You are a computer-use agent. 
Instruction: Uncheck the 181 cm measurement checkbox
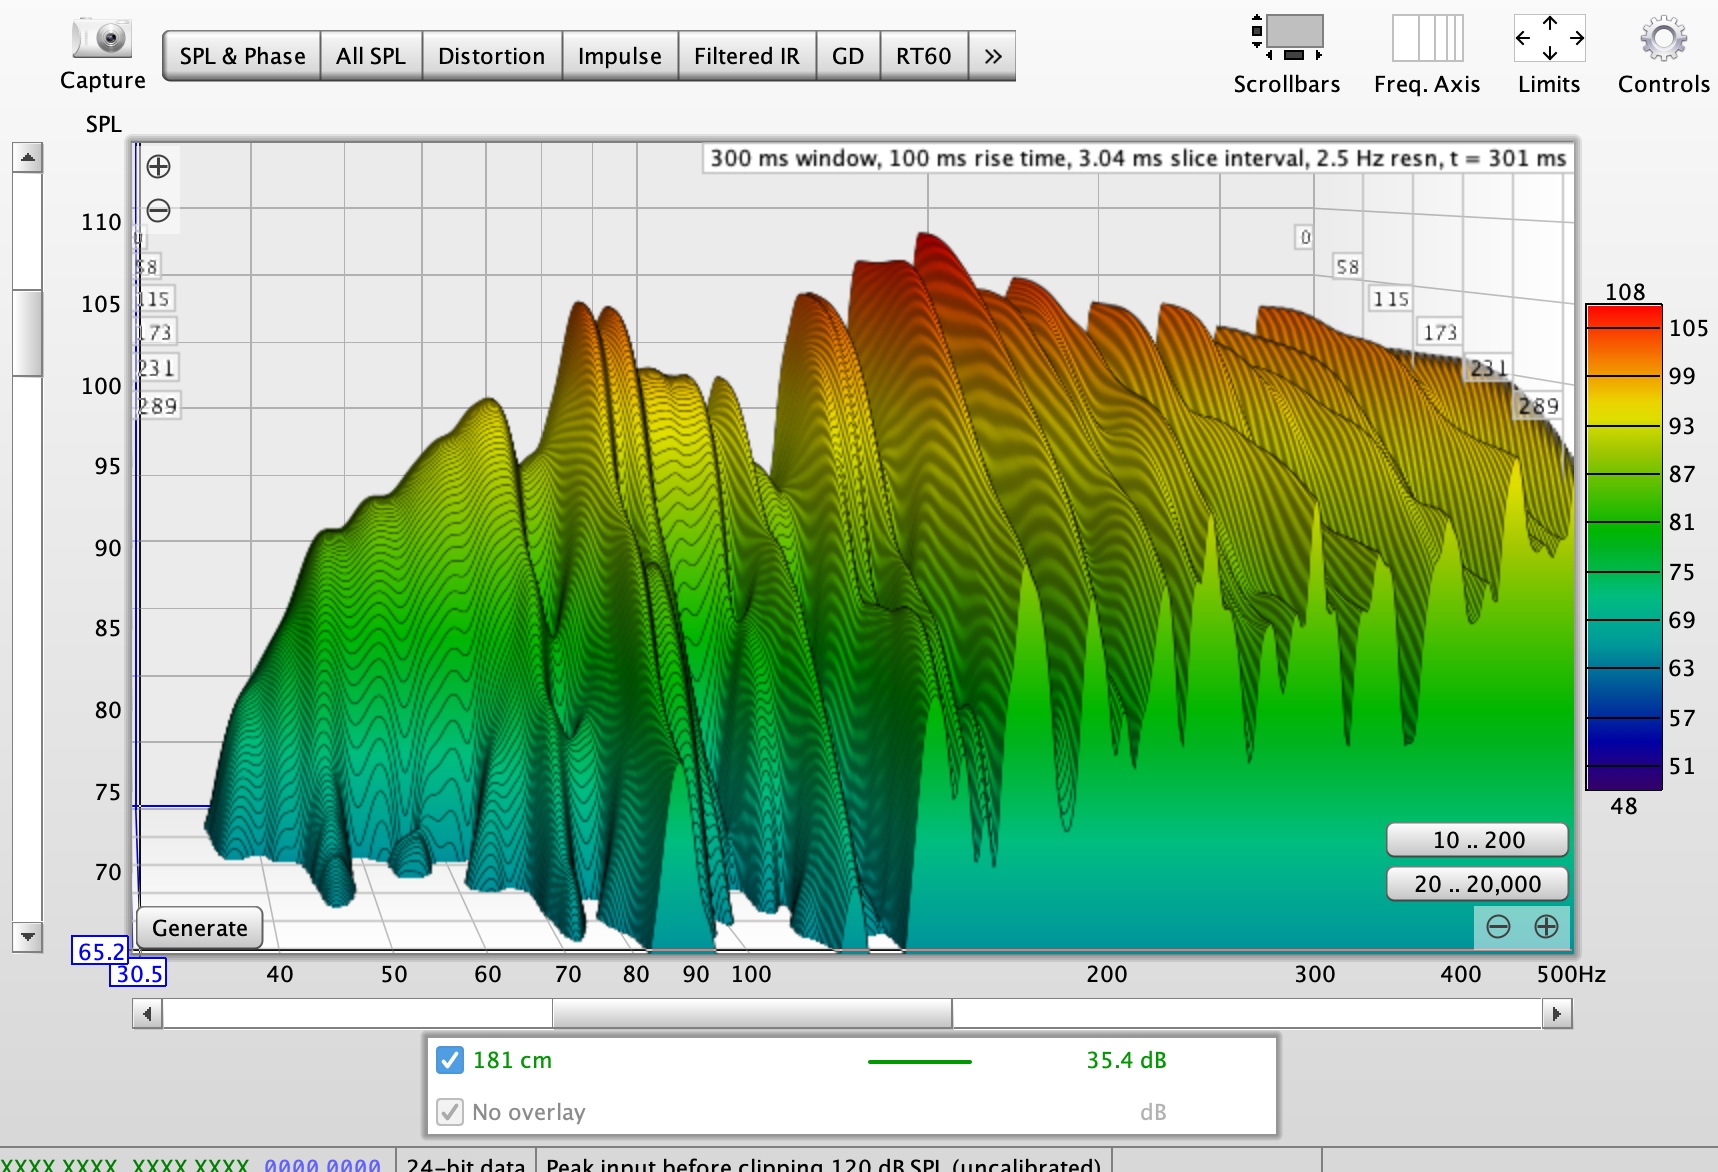point(450,1060)
